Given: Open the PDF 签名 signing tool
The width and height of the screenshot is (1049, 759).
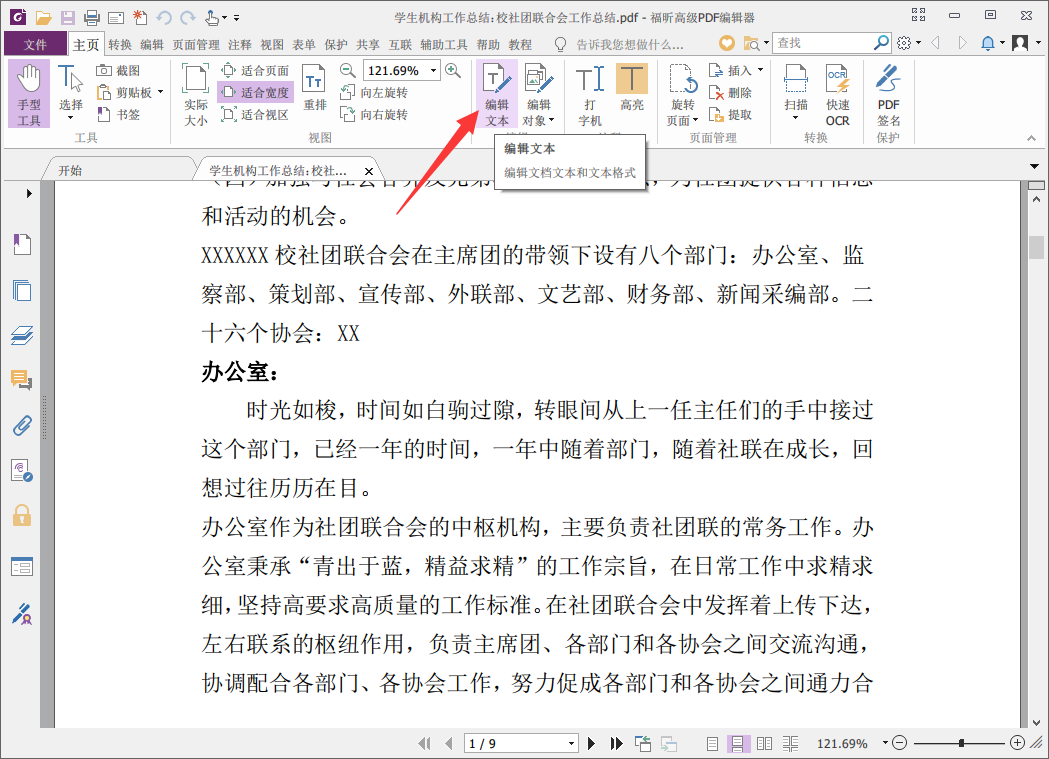Looking at the screenshot, I should pos(891,95).
